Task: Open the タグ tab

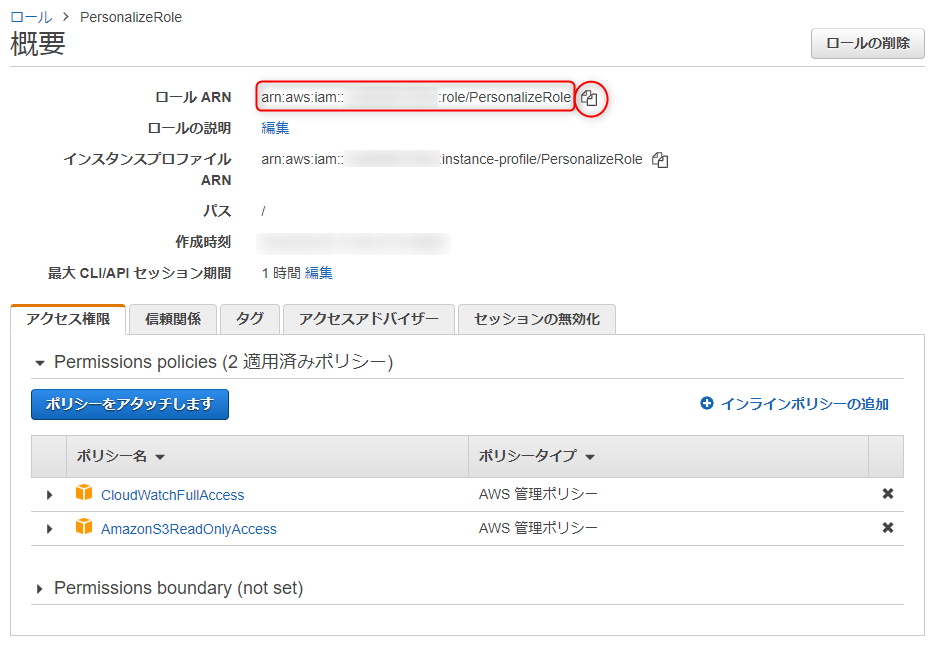Action: [250, 320]
